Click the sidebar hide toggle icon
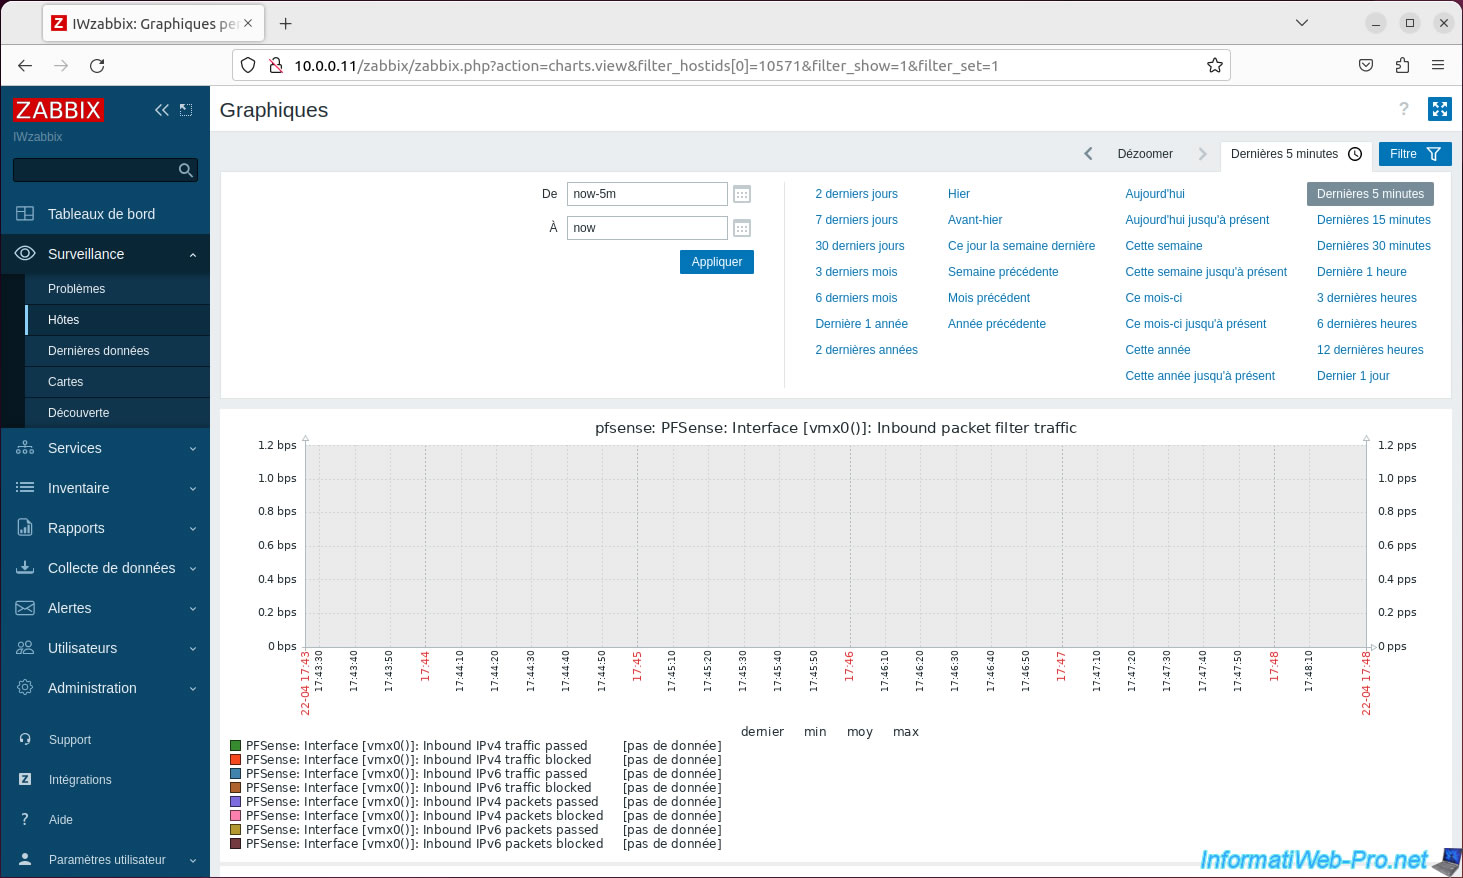The image size is (1463, 878). 186,110
